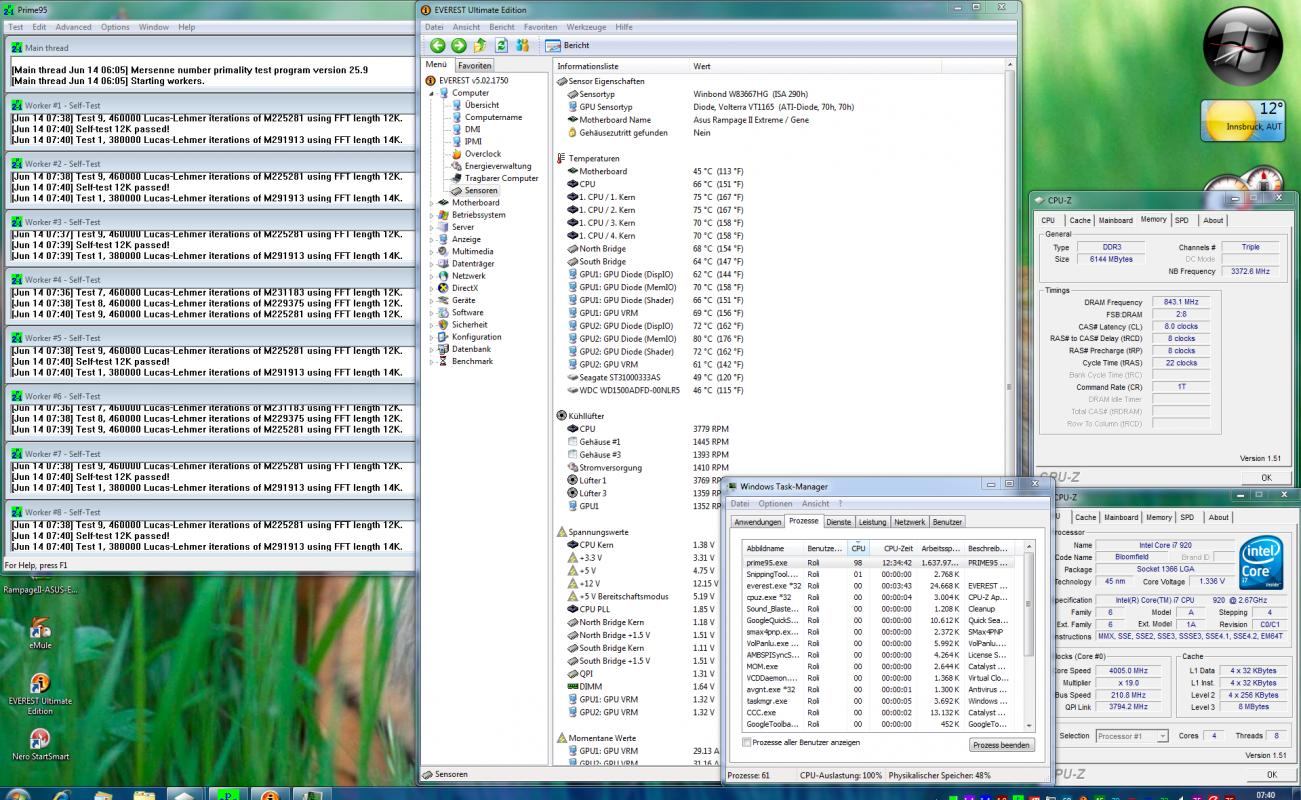Switch to Task-Manager Leistung tab

[872, 522]
